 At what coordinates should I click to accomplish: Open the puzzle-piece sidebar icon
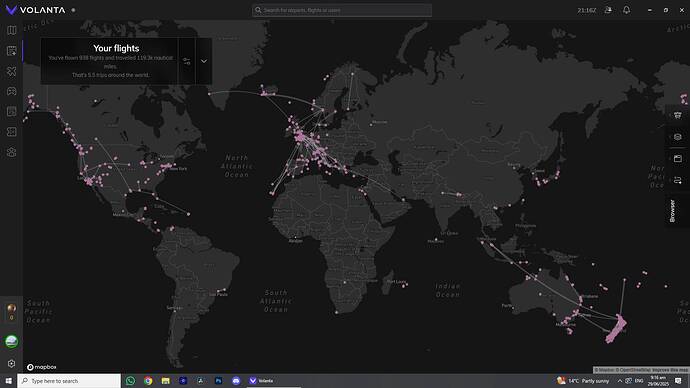click(11, 132)
